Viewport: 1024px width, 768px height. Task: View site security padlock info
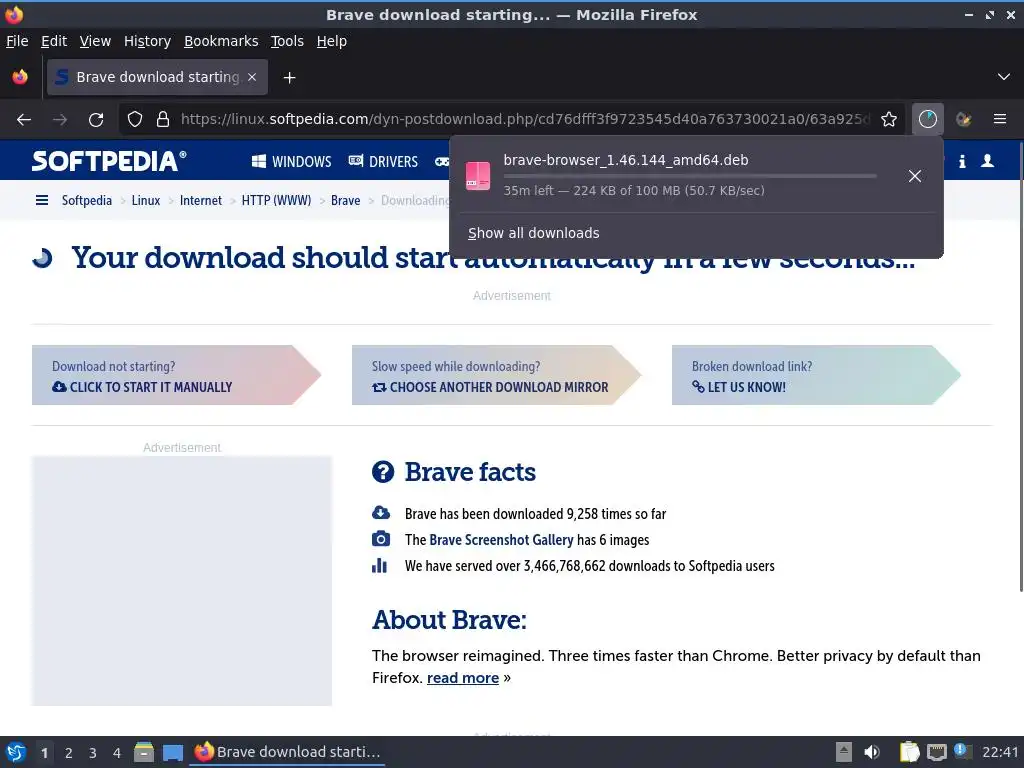tap(163, 120)
